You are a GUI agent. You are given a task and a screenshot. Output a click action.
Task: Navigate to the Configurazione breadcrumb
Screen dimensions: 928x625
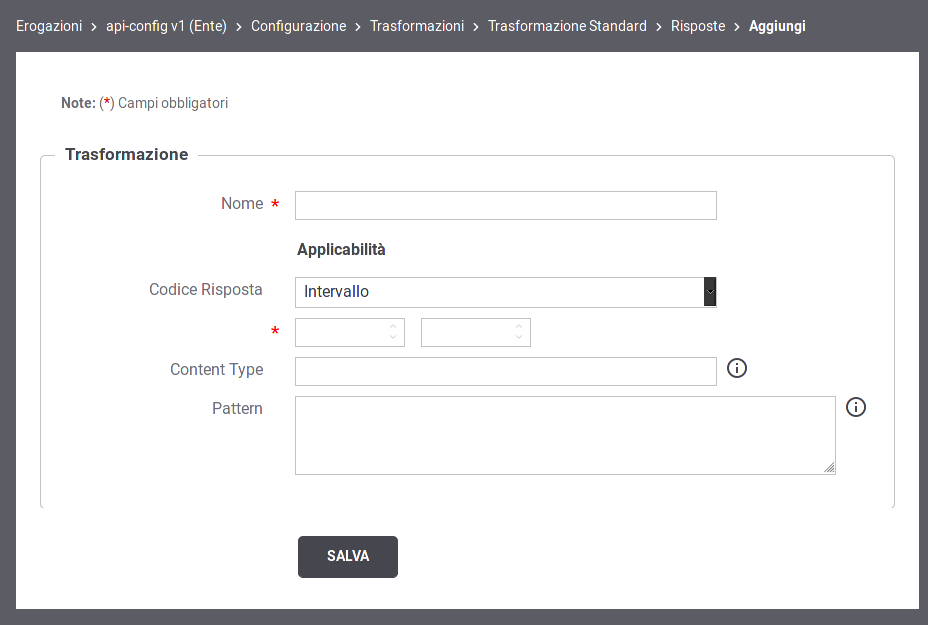[x=298, y=26]
